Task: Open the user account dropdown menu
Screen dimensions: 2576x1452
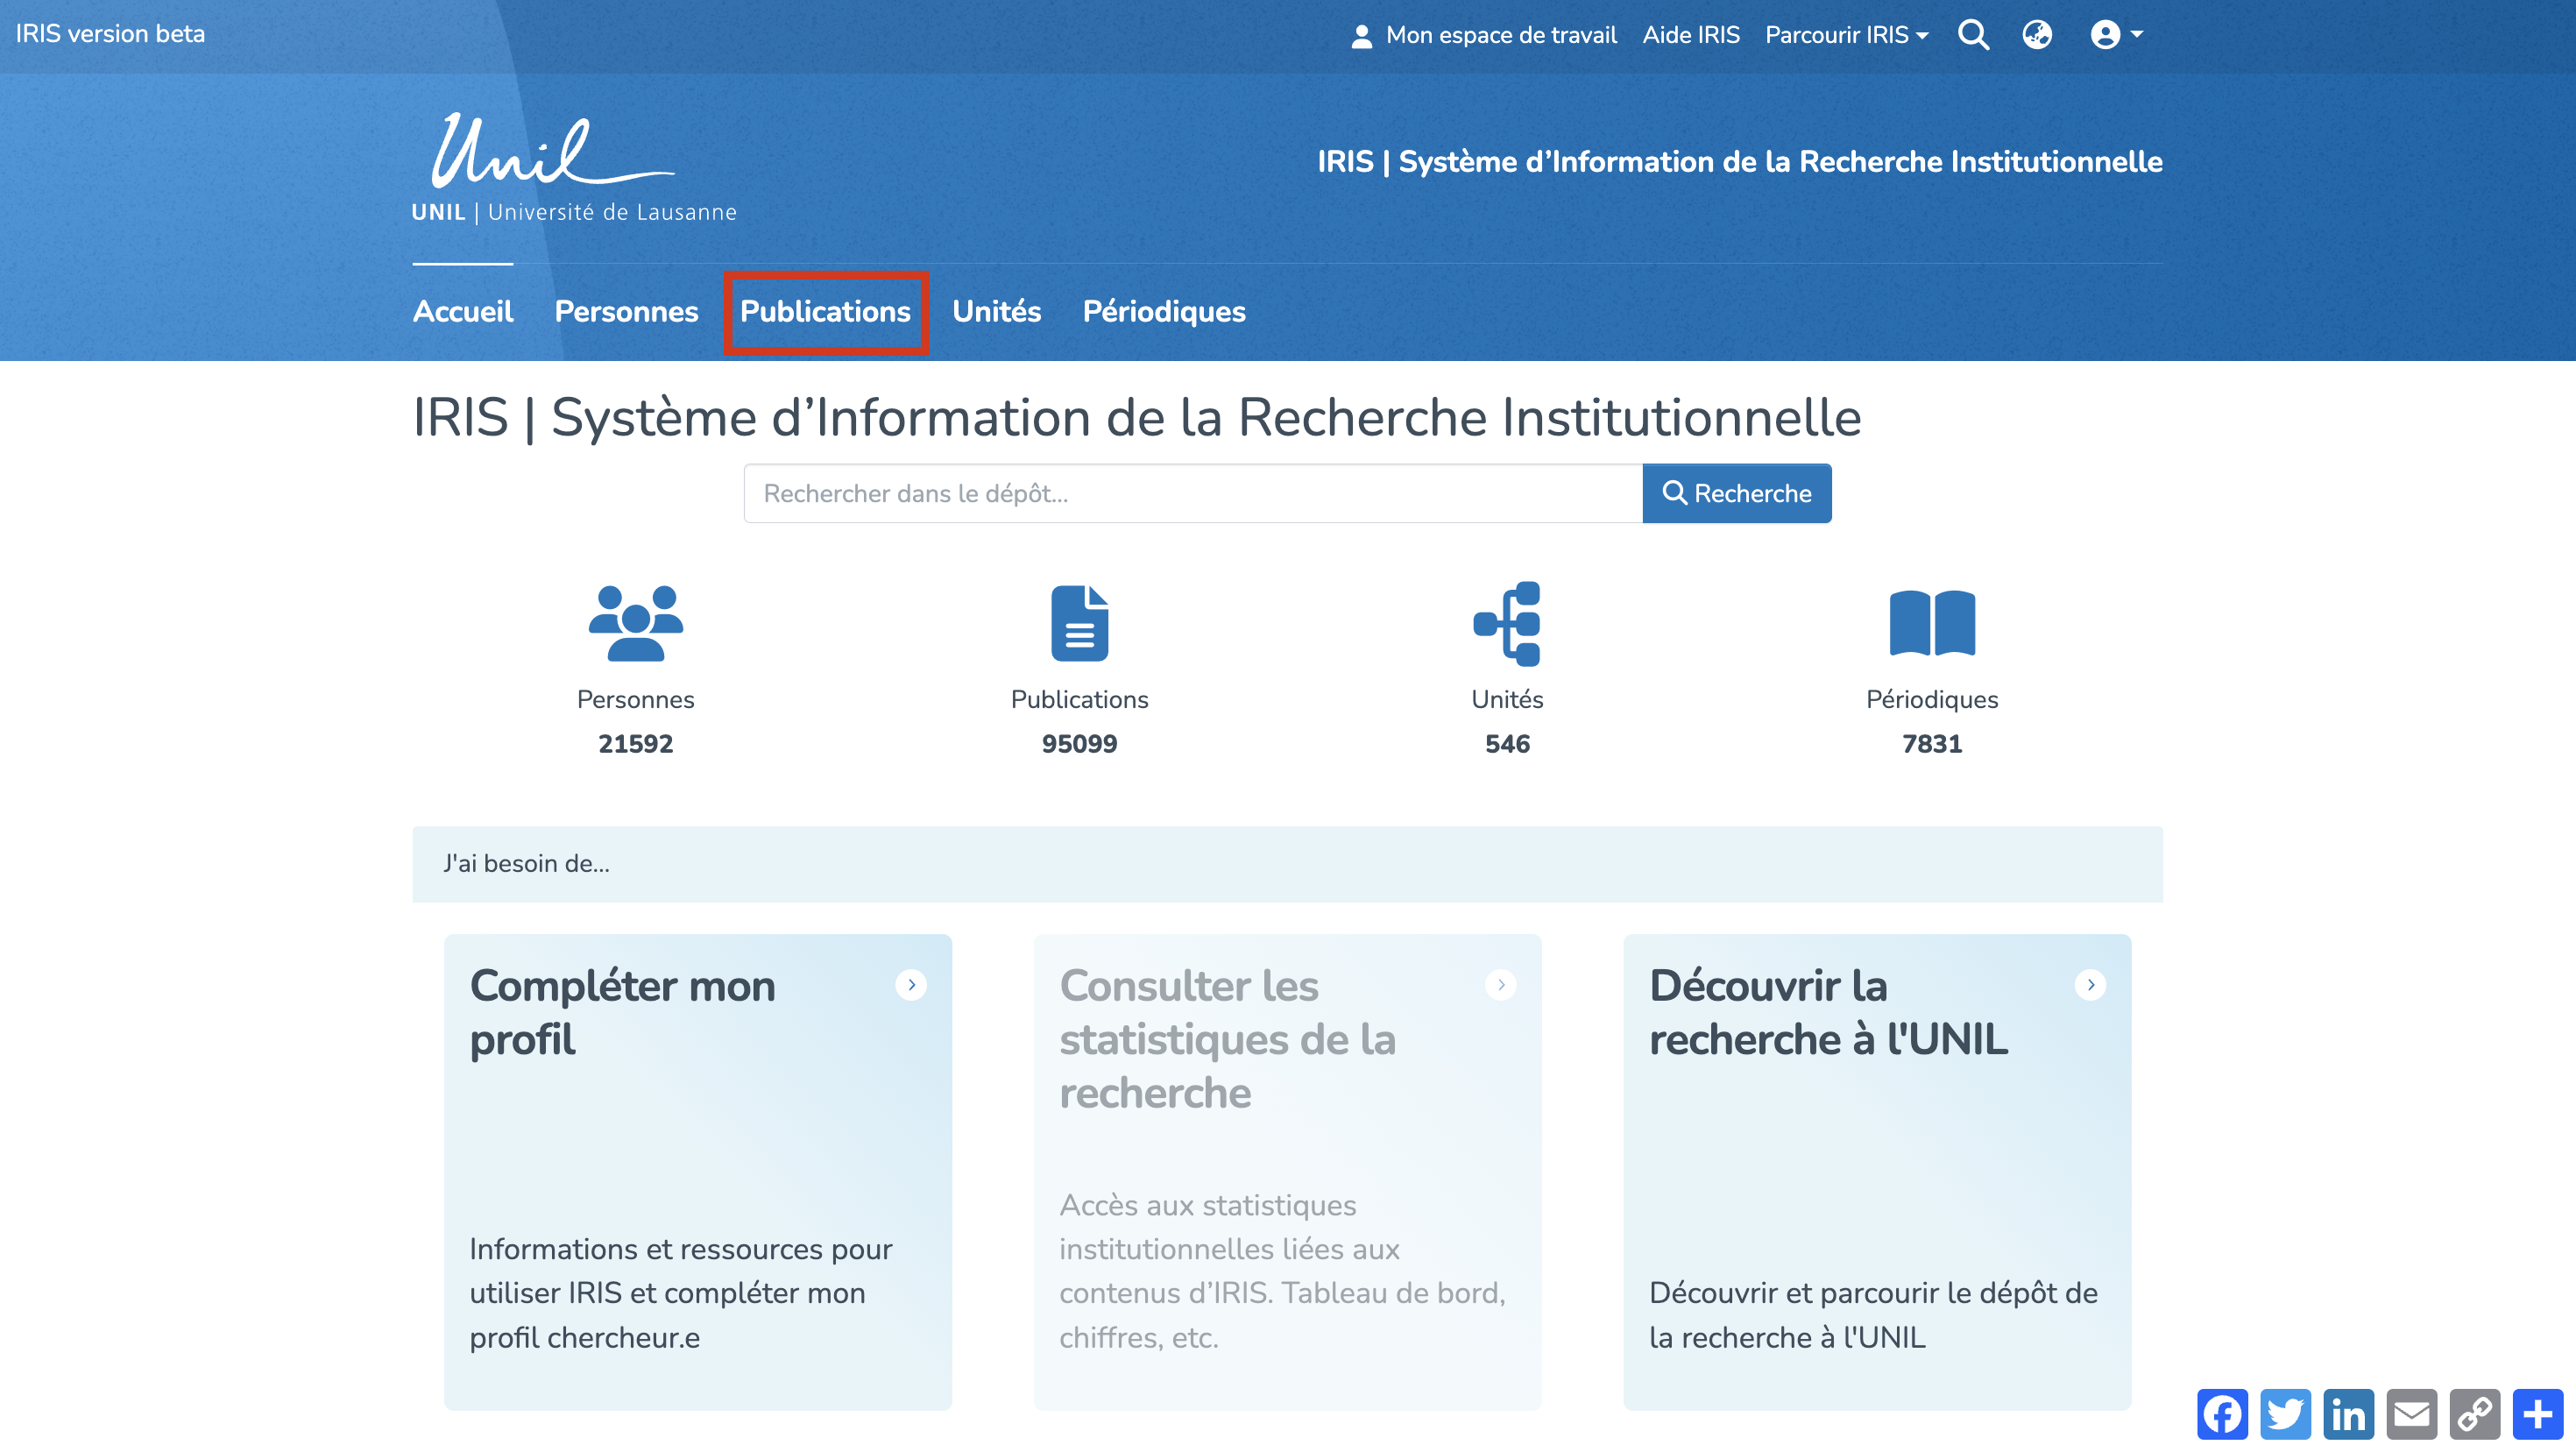Action: (x=2116, y=35)
